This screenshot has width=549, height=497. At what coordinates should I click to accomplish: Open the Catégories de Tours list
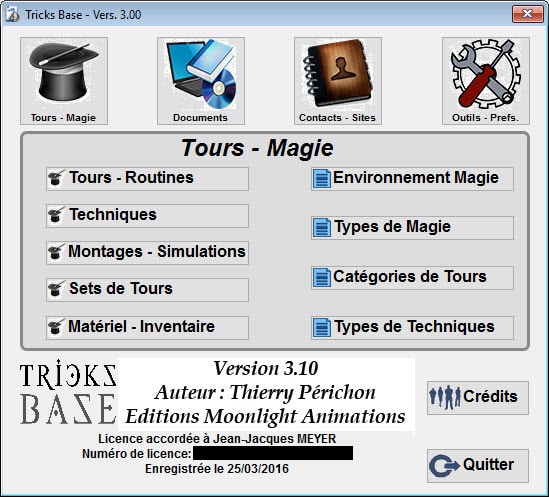(x=412, y=278)
